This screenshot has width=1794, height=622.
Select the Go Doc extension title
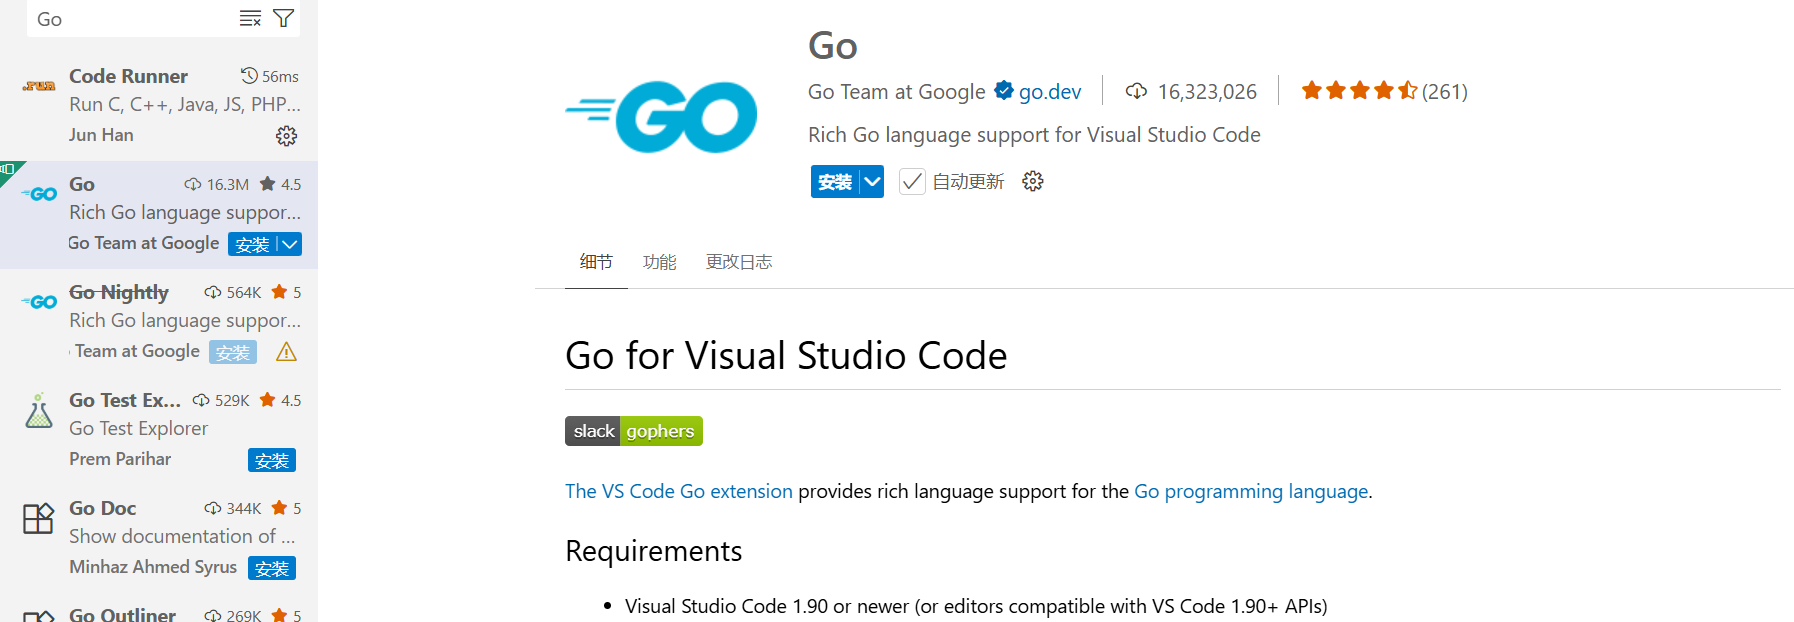coord(102,508)
